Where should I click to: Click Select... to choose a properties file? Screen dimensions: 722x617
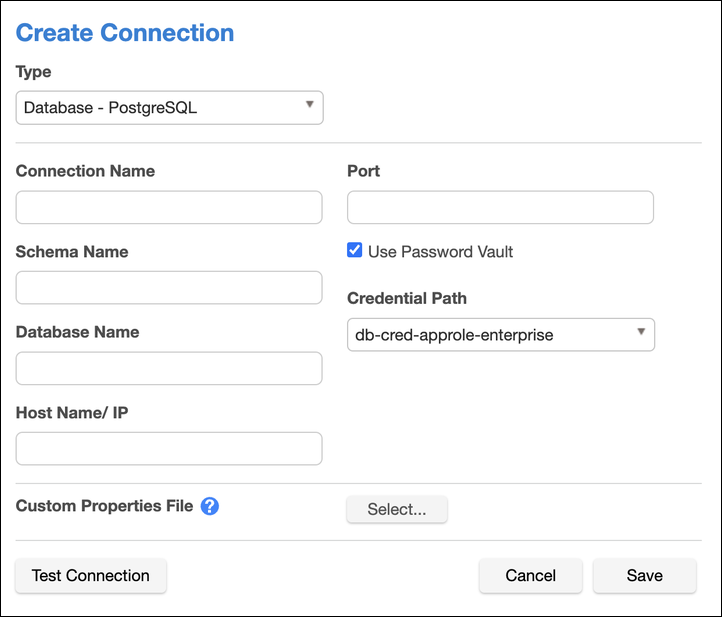(397, 510)
